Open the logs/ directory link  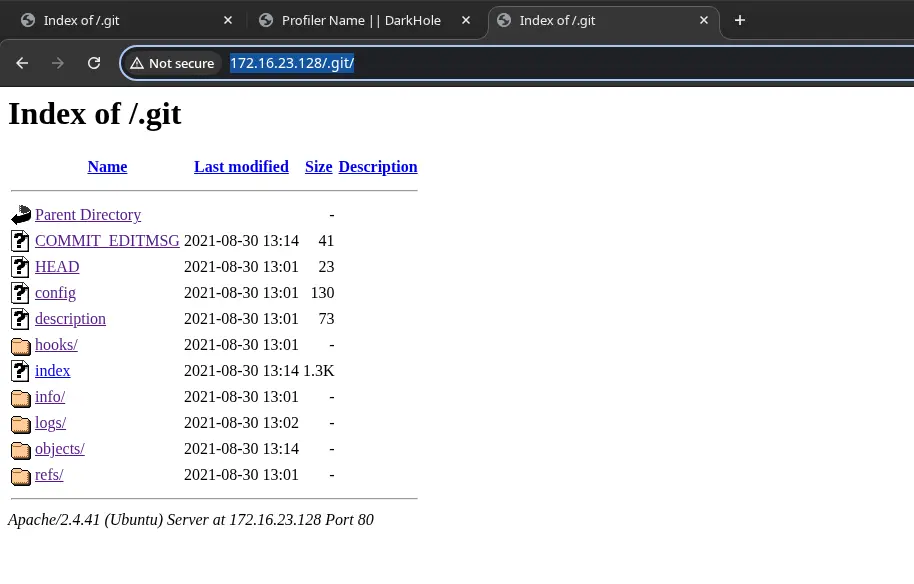click(50, 423)
